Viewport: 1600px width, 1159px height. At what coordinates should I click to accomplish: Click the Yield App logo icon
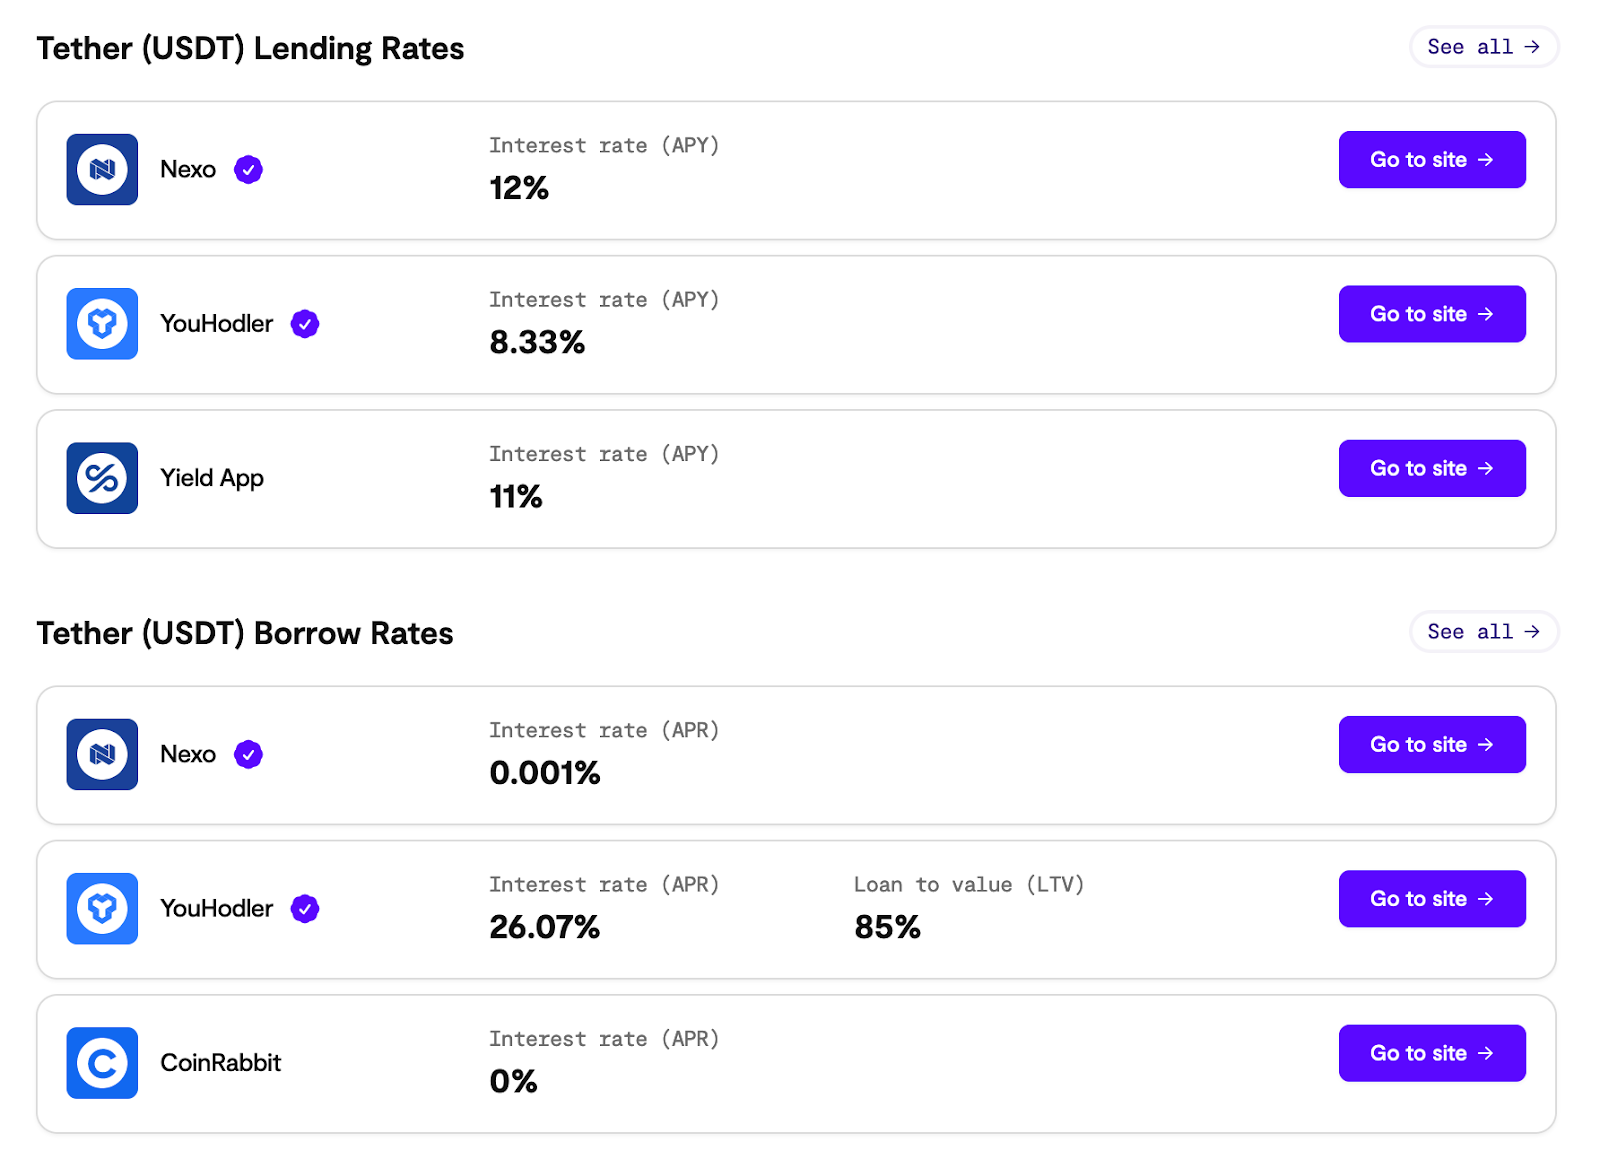(x=102, y=478)
